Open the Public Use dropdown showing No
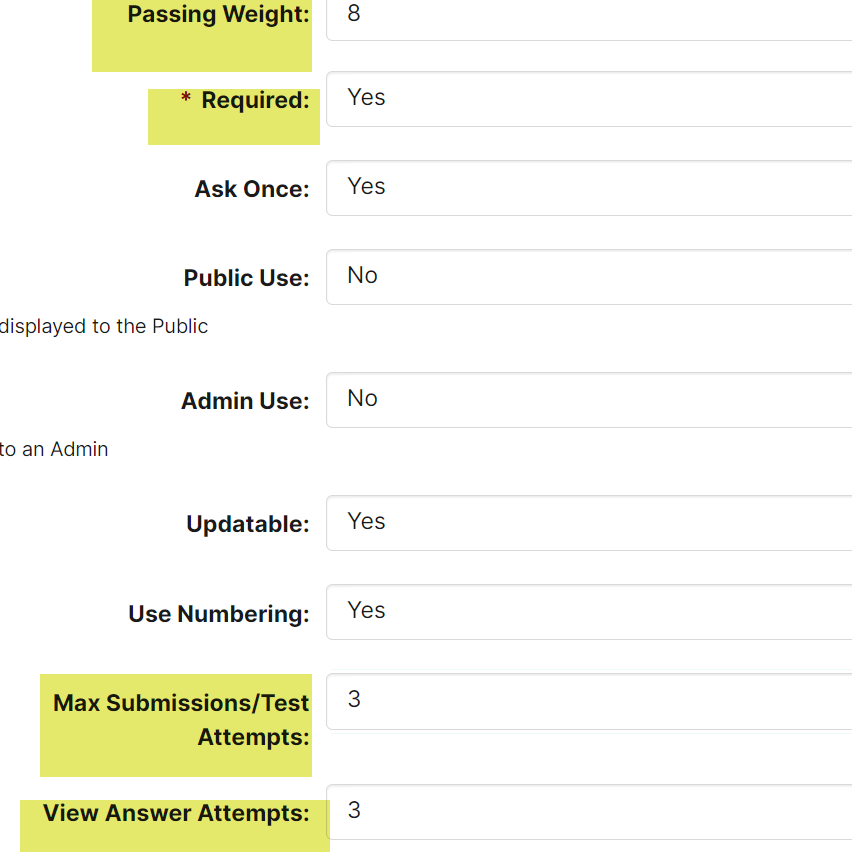Screen dimensions: 852x852 (x=588, y=276)
